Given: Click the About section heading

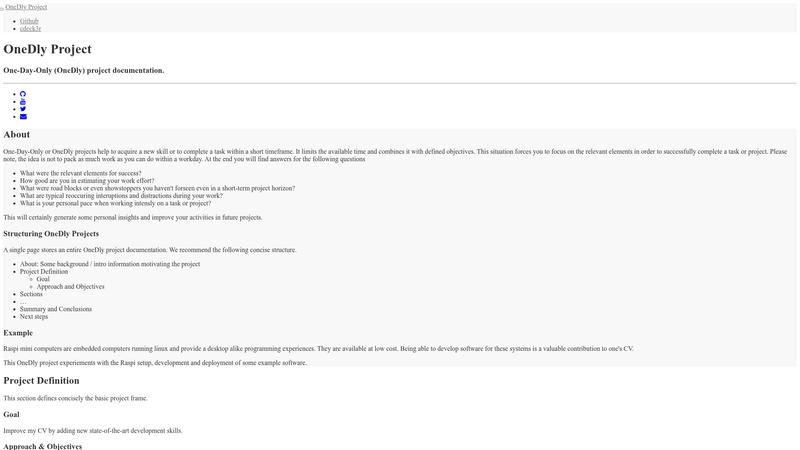Looking at the screenshot, I should (16, 135).
